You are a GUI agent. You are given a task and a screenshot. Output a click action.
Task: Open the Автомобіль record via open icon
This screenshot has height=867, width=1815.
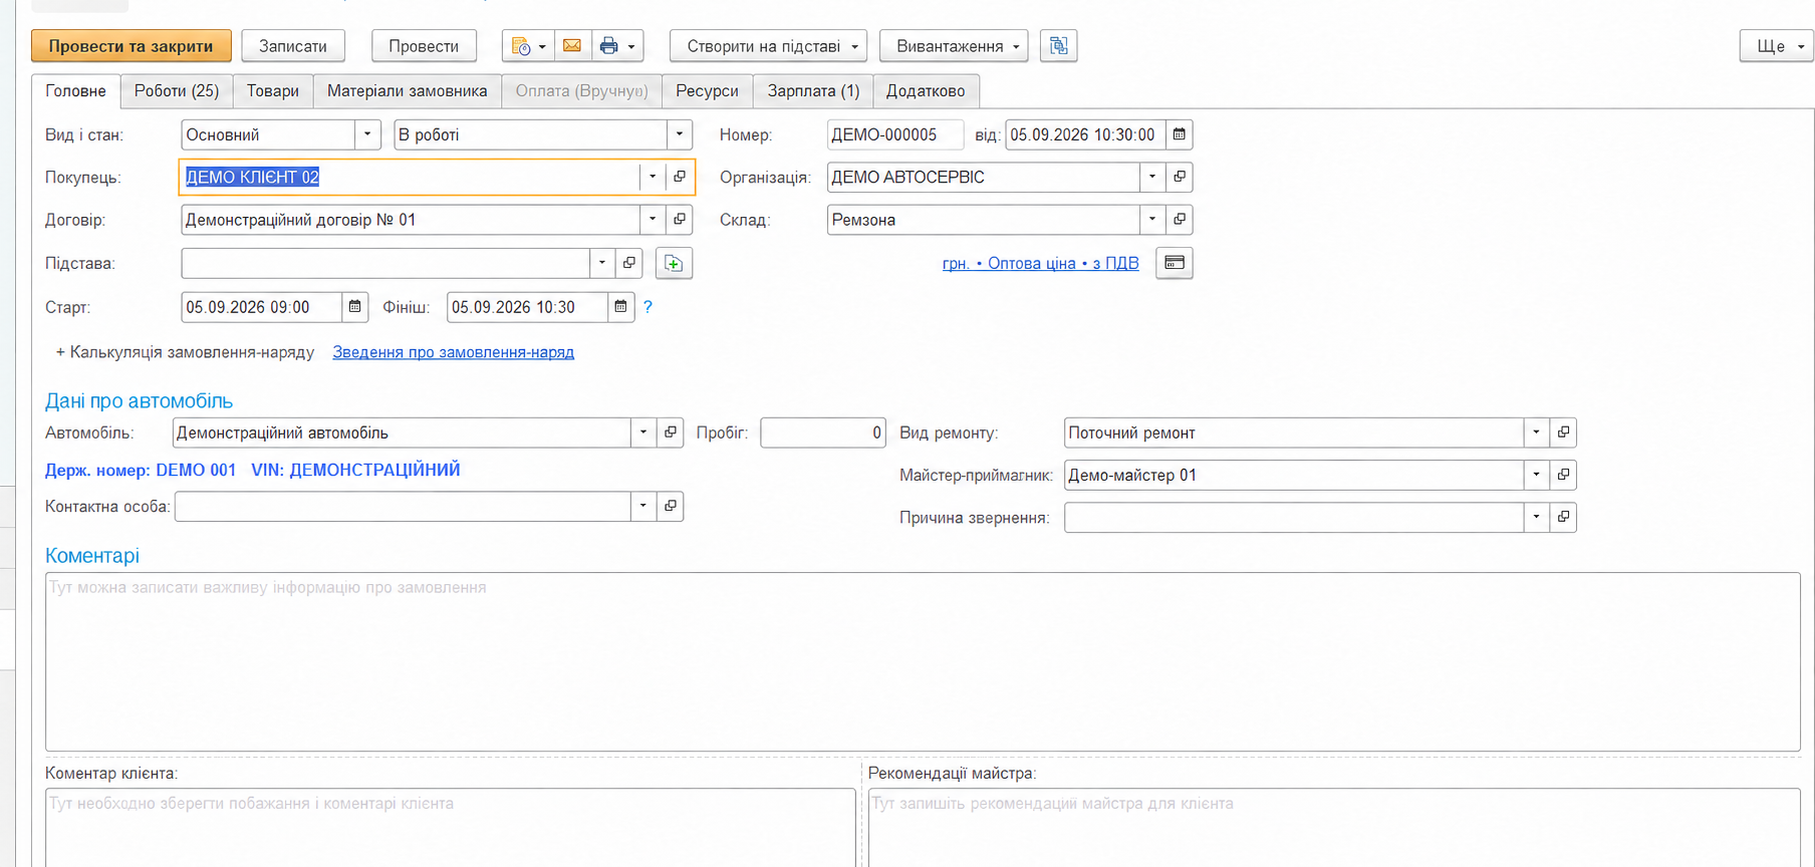(671, 433)
